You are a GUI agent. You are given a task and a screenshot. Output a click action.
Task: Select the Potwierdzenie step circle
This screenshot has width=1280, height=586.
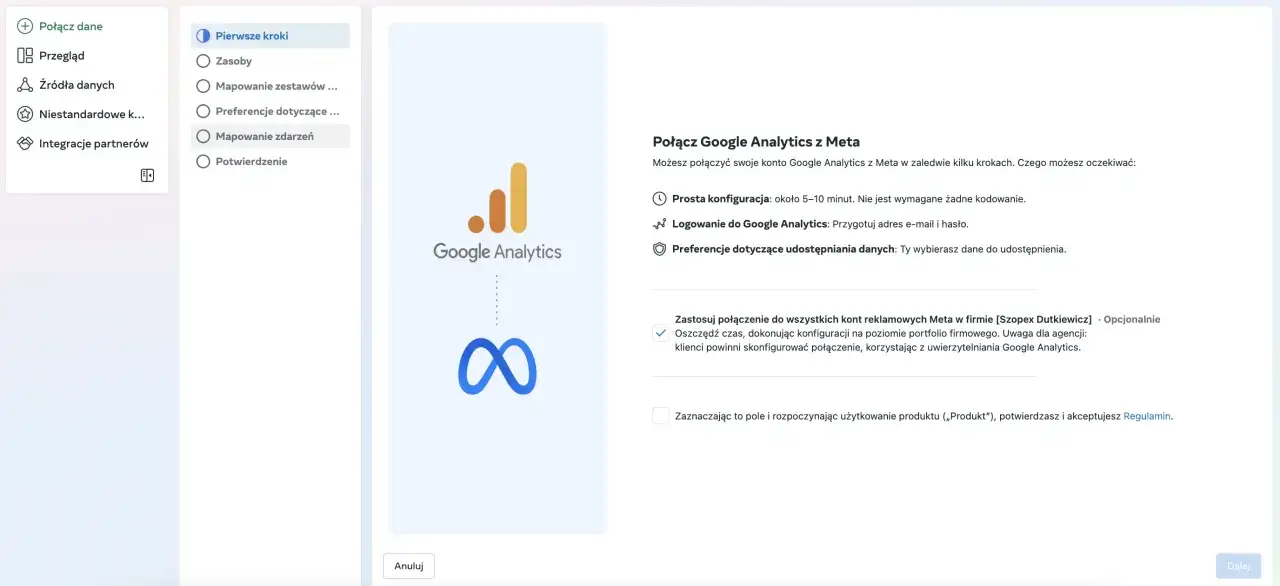pos(202,161)
